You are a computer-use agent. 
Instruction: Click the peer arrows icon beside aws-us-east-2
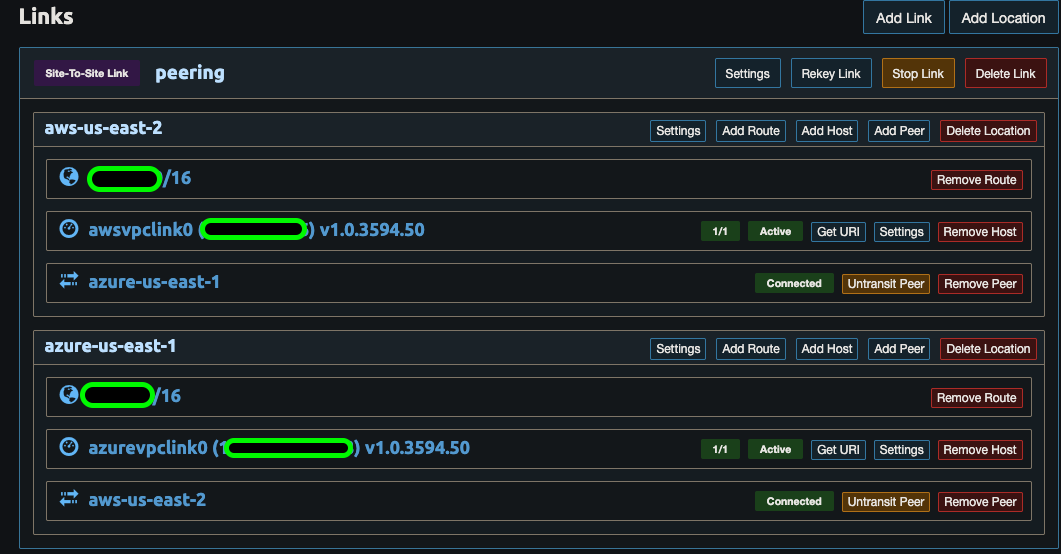coord(69,500)
